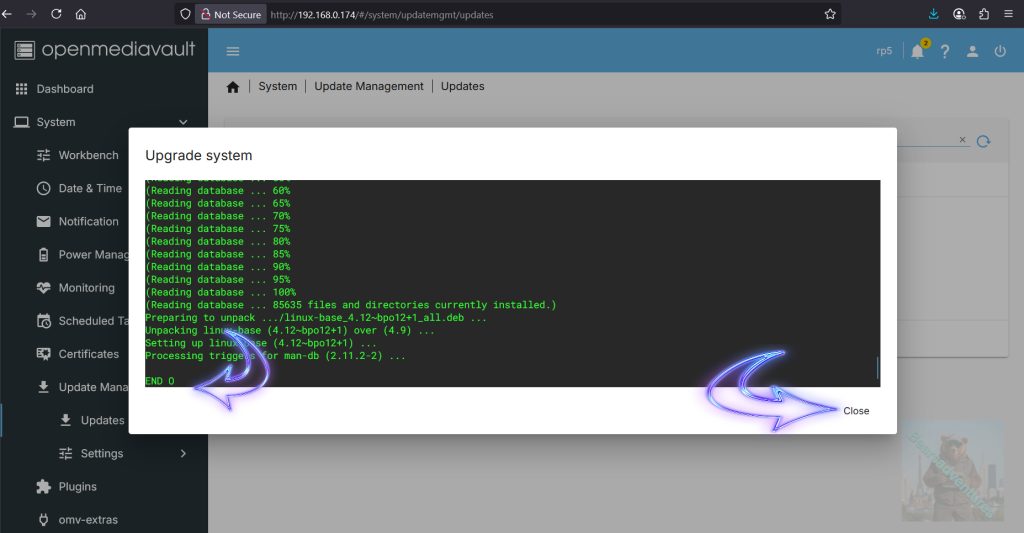Select Date & Time menu item
This screenshot has height=533, width=1024.
pyautogui.click(x=90, y=188)
